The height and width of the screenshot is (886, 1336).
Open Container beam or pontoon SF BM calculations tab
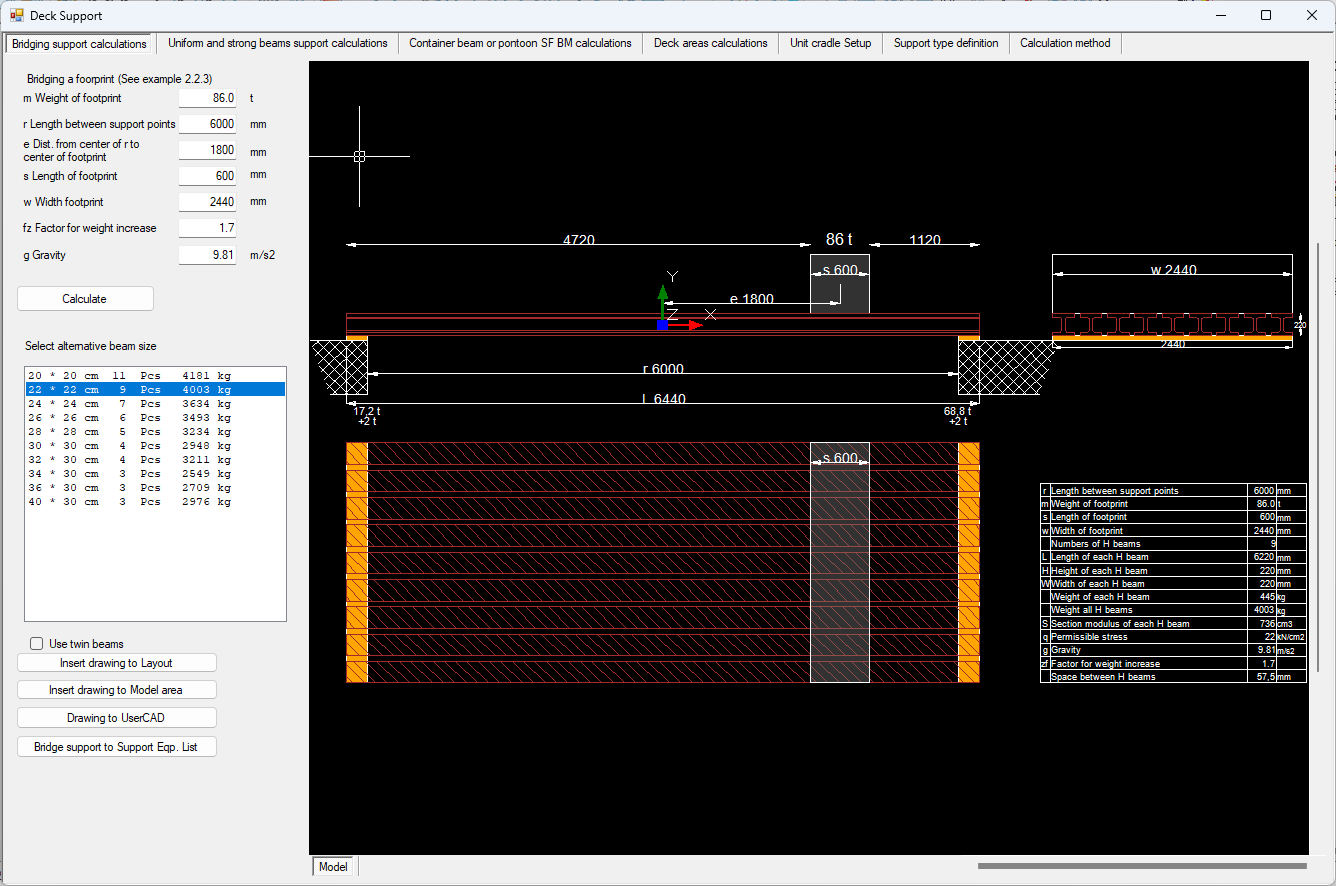pos(520,43)
